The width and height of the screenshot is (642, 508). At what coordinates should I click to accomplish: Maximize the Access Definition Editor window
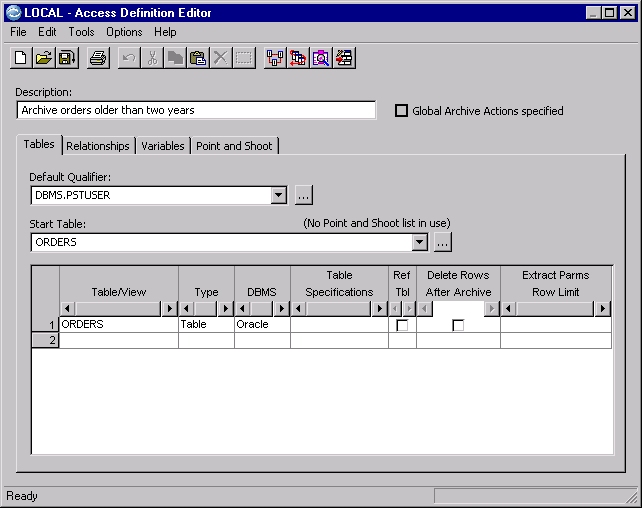click(609, 13)
